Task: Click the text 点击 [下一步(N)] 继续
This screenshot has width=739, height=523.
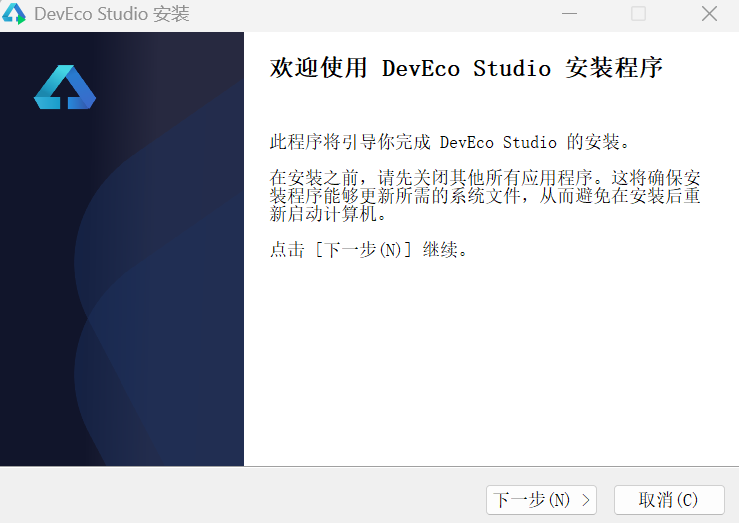Action: (369, 249)
